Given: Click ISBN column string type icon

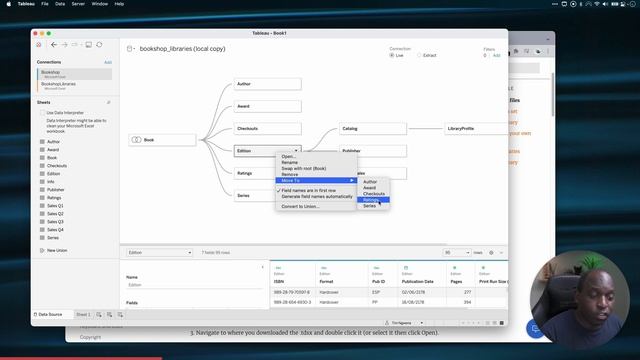Looking at the screenshot, I should 278,268.
